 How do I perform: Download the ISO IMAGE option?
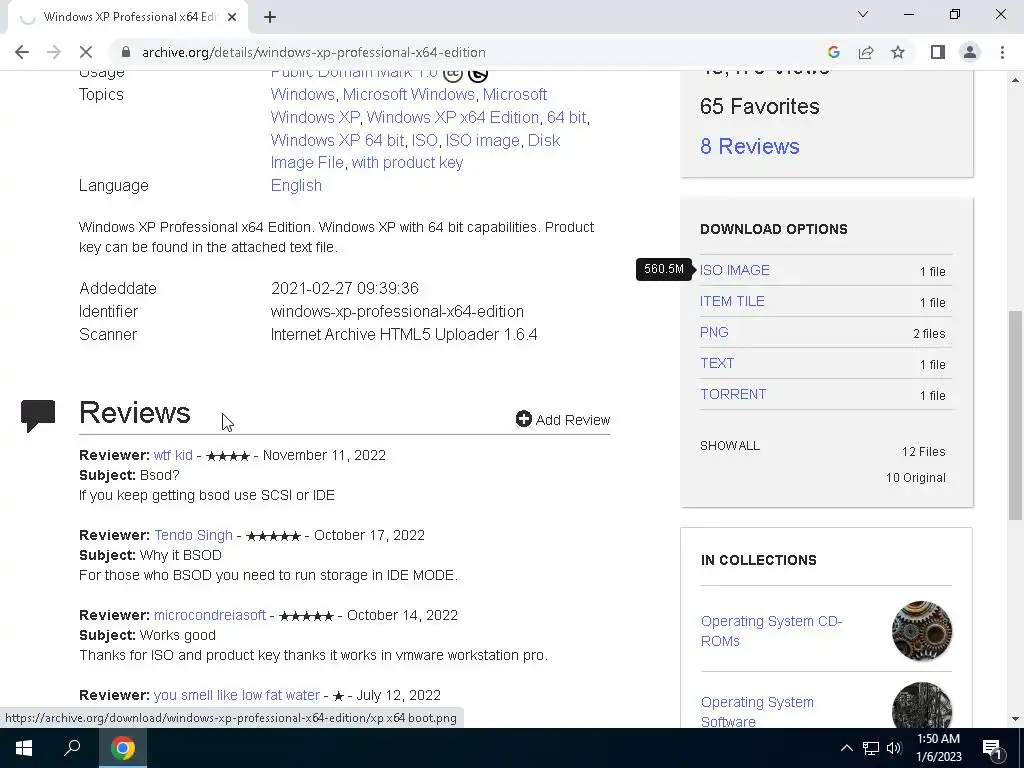[x=735, y=270]
